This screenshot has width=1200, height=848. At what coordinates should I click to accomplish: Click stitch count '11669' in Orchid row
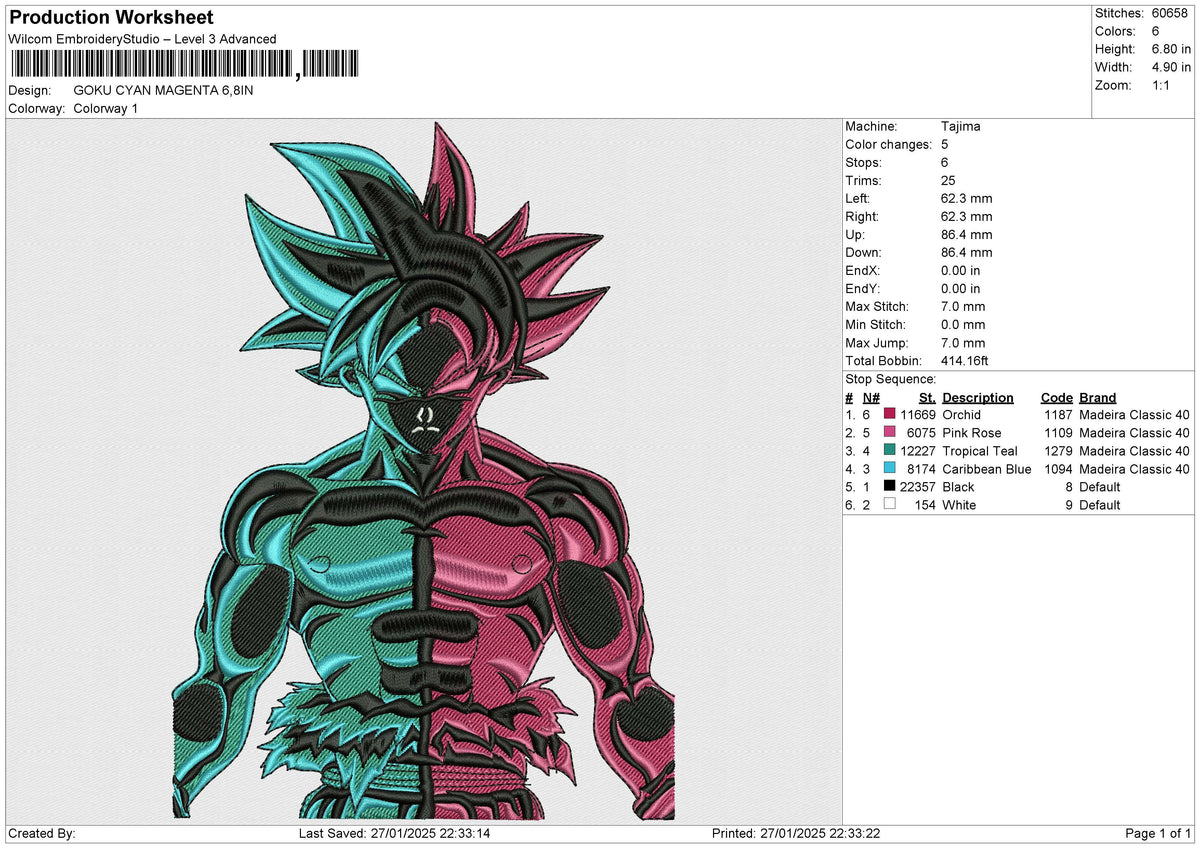(x=918, y=414)
